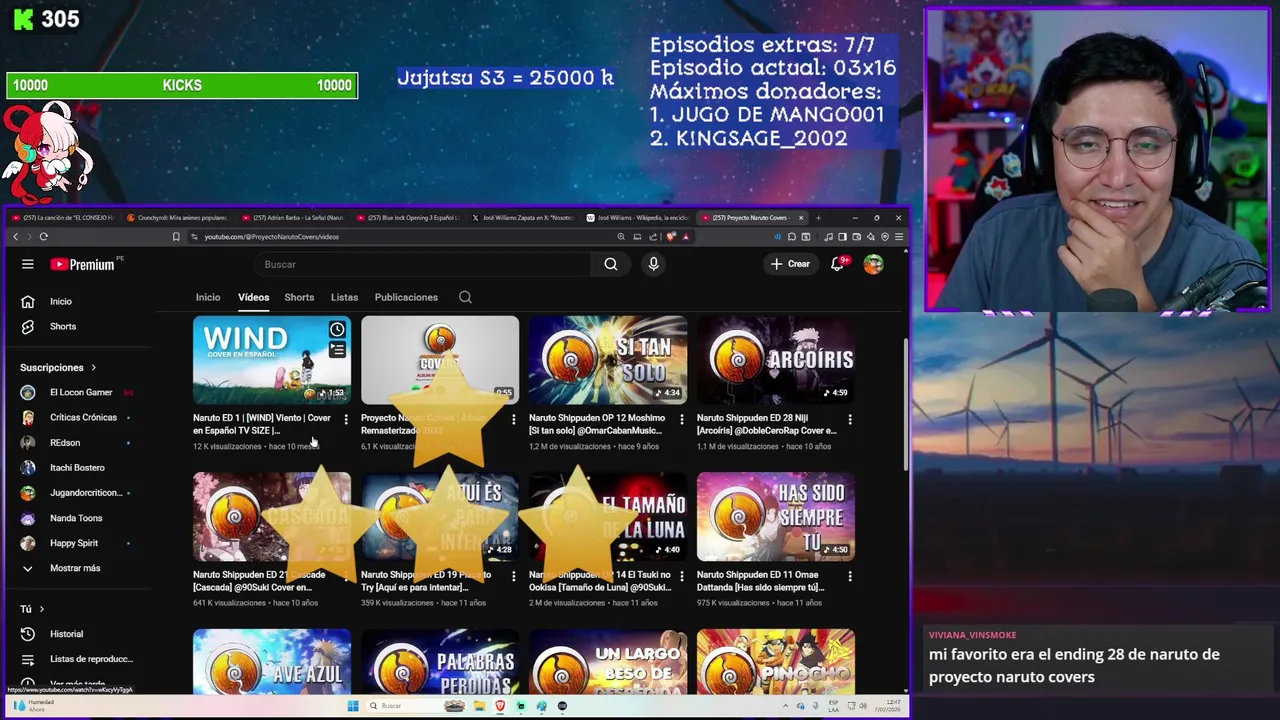Switch to Inicio channel tab
Viewport: 1280px width, 720px height.
coord(208,297)
